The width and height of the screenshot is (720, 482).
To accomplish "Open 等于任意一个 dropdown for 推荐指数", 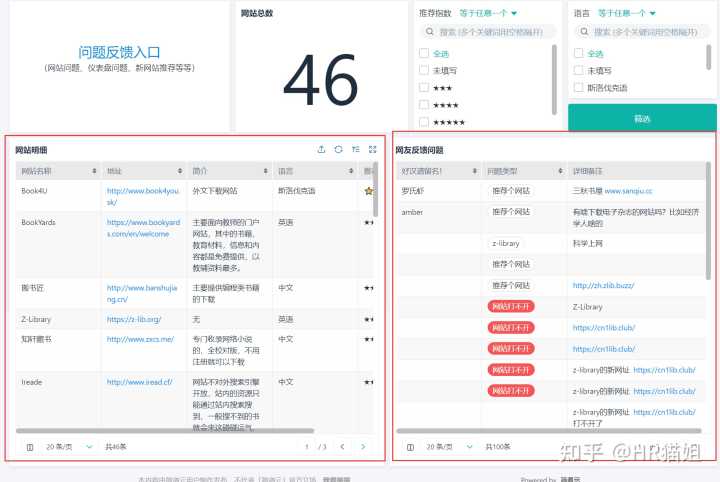I will 488,13.
